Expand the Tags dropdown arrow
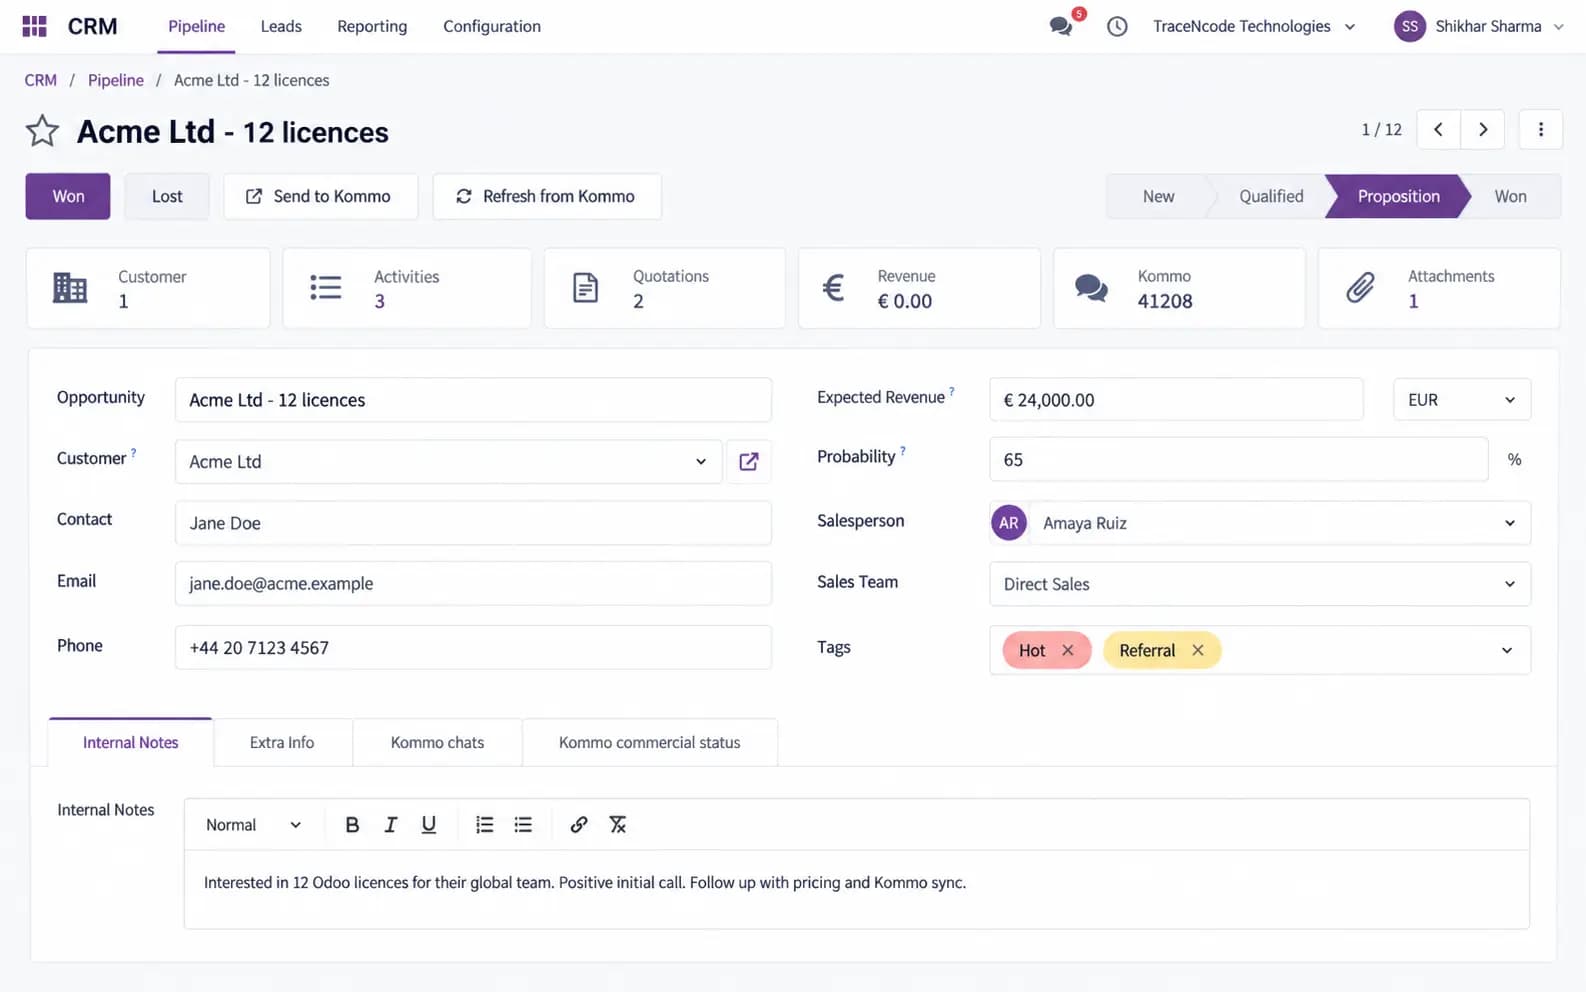Viewport: 1586px width, 992px height. (x=1507, y=650)
